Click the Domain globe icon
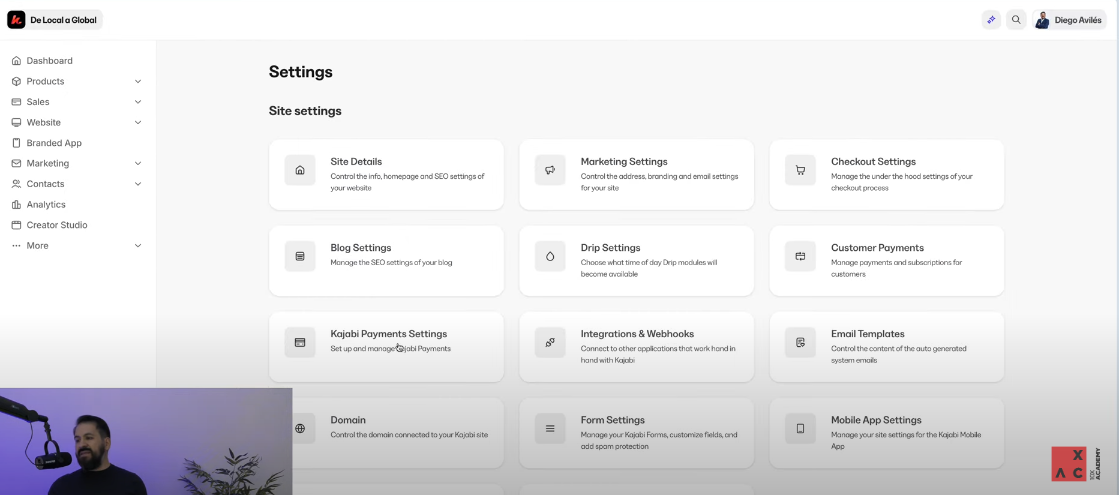Screen dimensions: 1119x495 coord(300,429)
